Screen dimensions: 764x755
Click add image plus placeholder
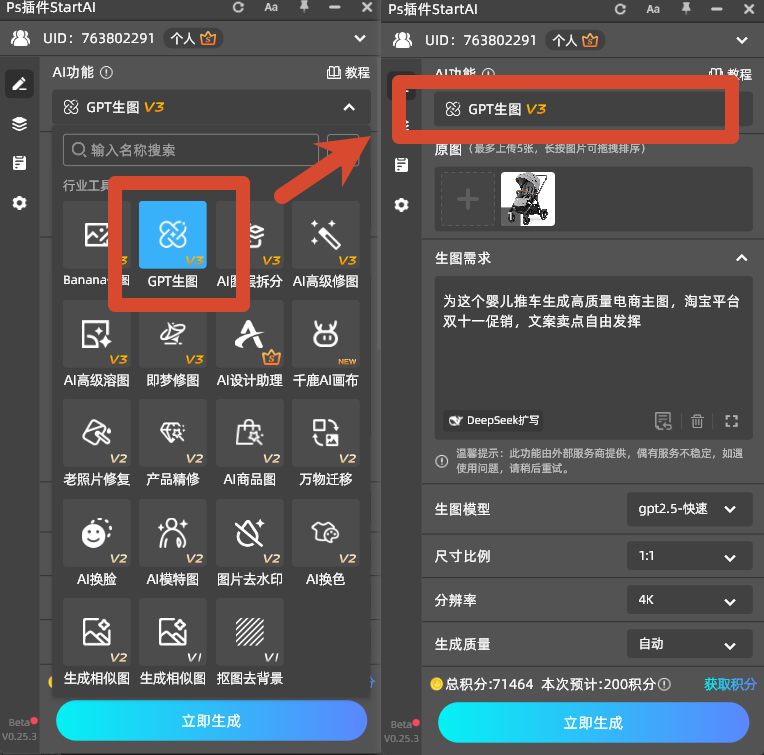[468, 199]
